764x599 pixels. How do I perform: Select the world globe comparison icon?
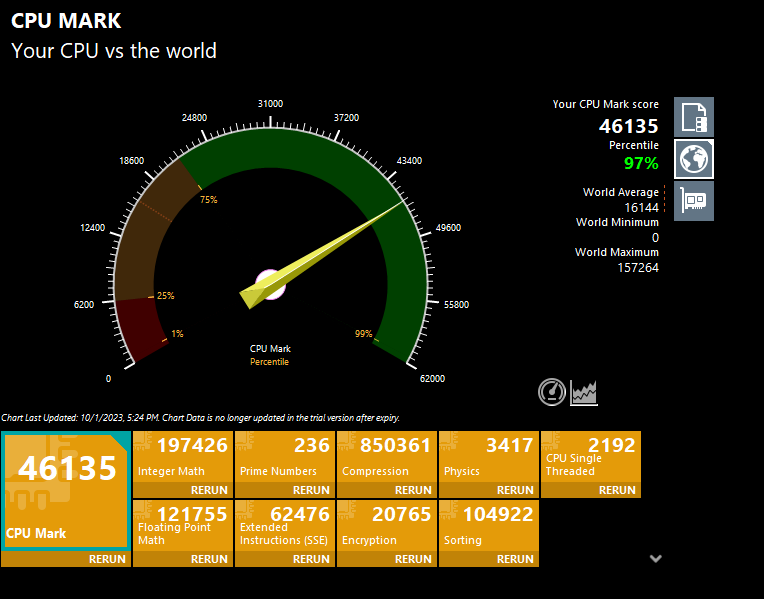694,159
